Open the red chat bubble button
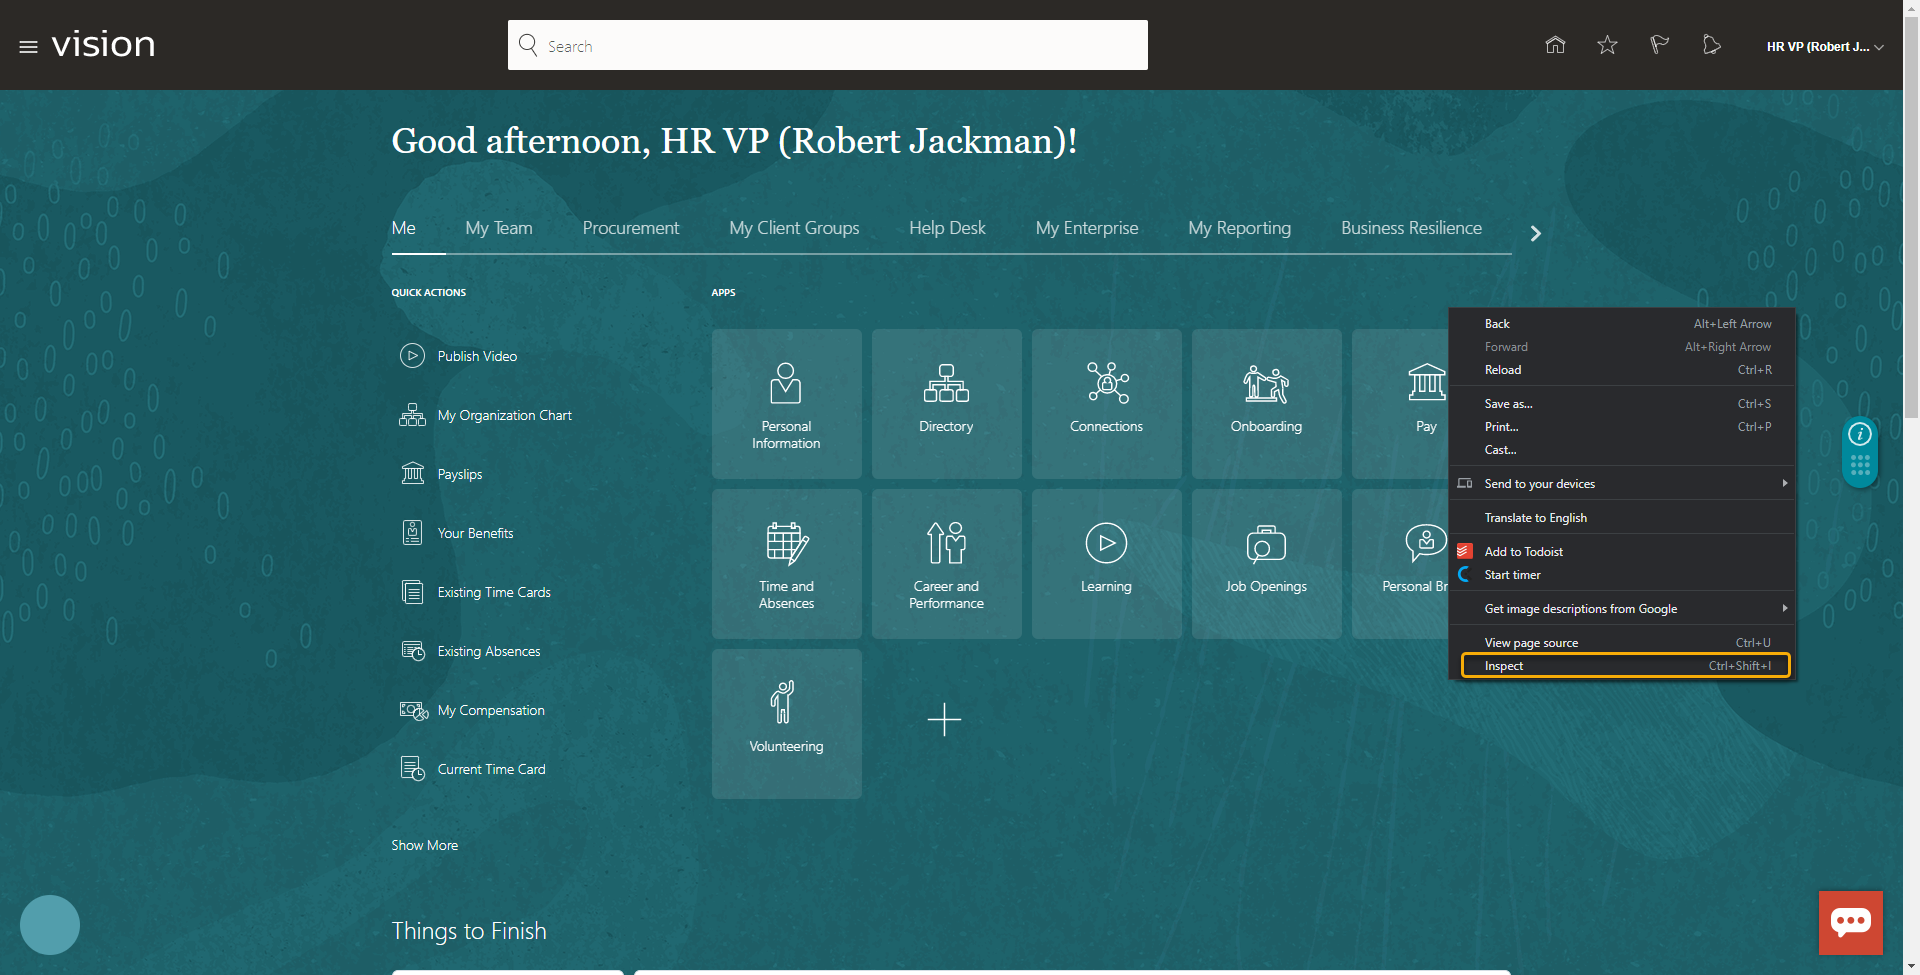This screenshot has height=975, width=1920. 1850,922
